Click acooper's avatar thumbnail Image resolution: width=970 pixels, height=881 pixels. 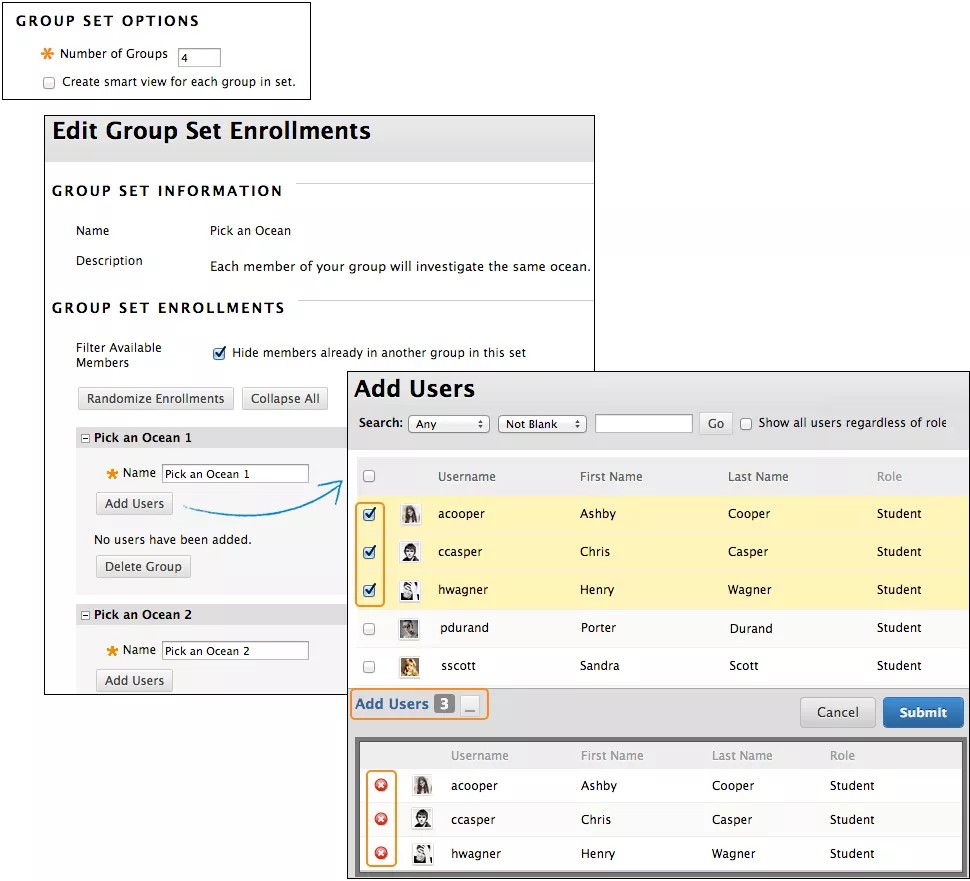click(x=412, y=513)
